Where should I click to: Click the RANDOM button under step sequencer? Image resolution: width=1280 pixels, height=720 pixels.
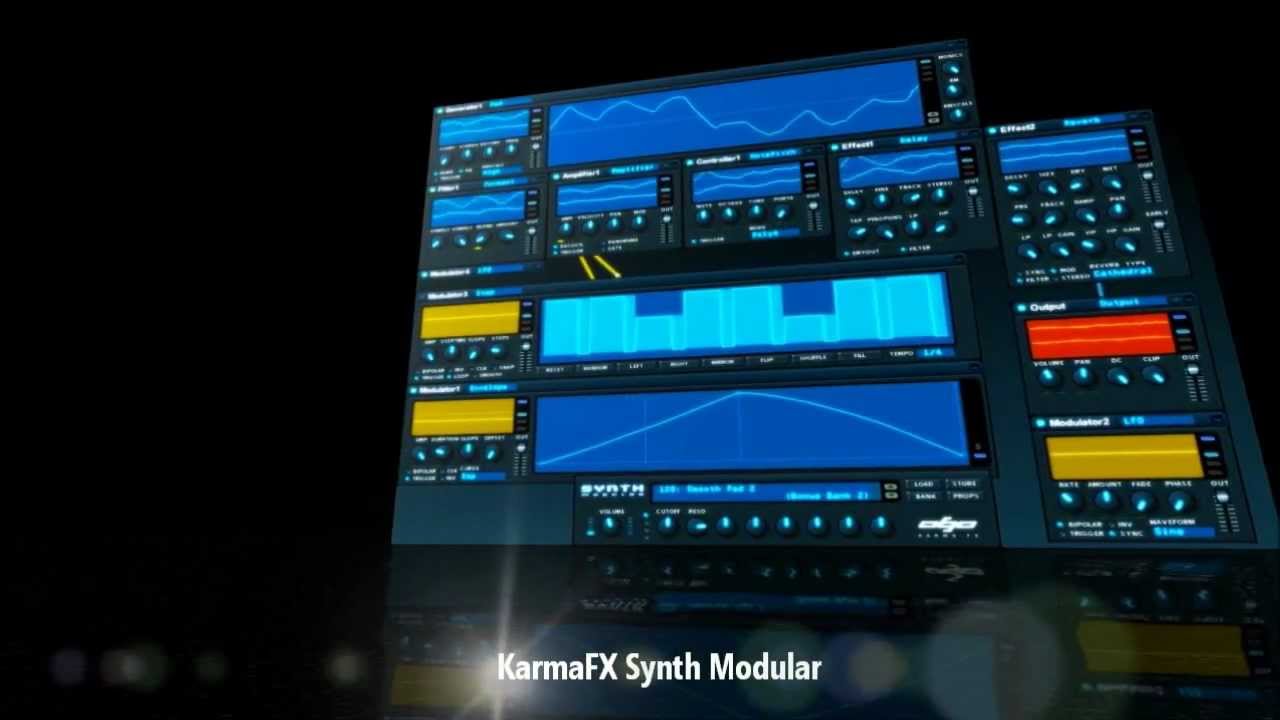coord(595,368)
